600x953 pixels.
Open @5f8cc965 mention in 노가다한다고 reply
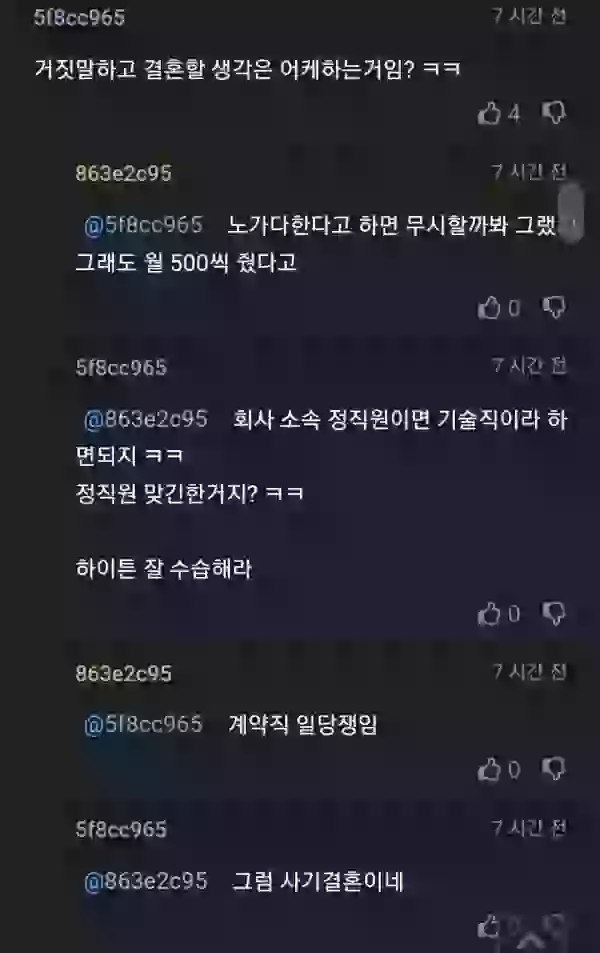coord(143,225)
